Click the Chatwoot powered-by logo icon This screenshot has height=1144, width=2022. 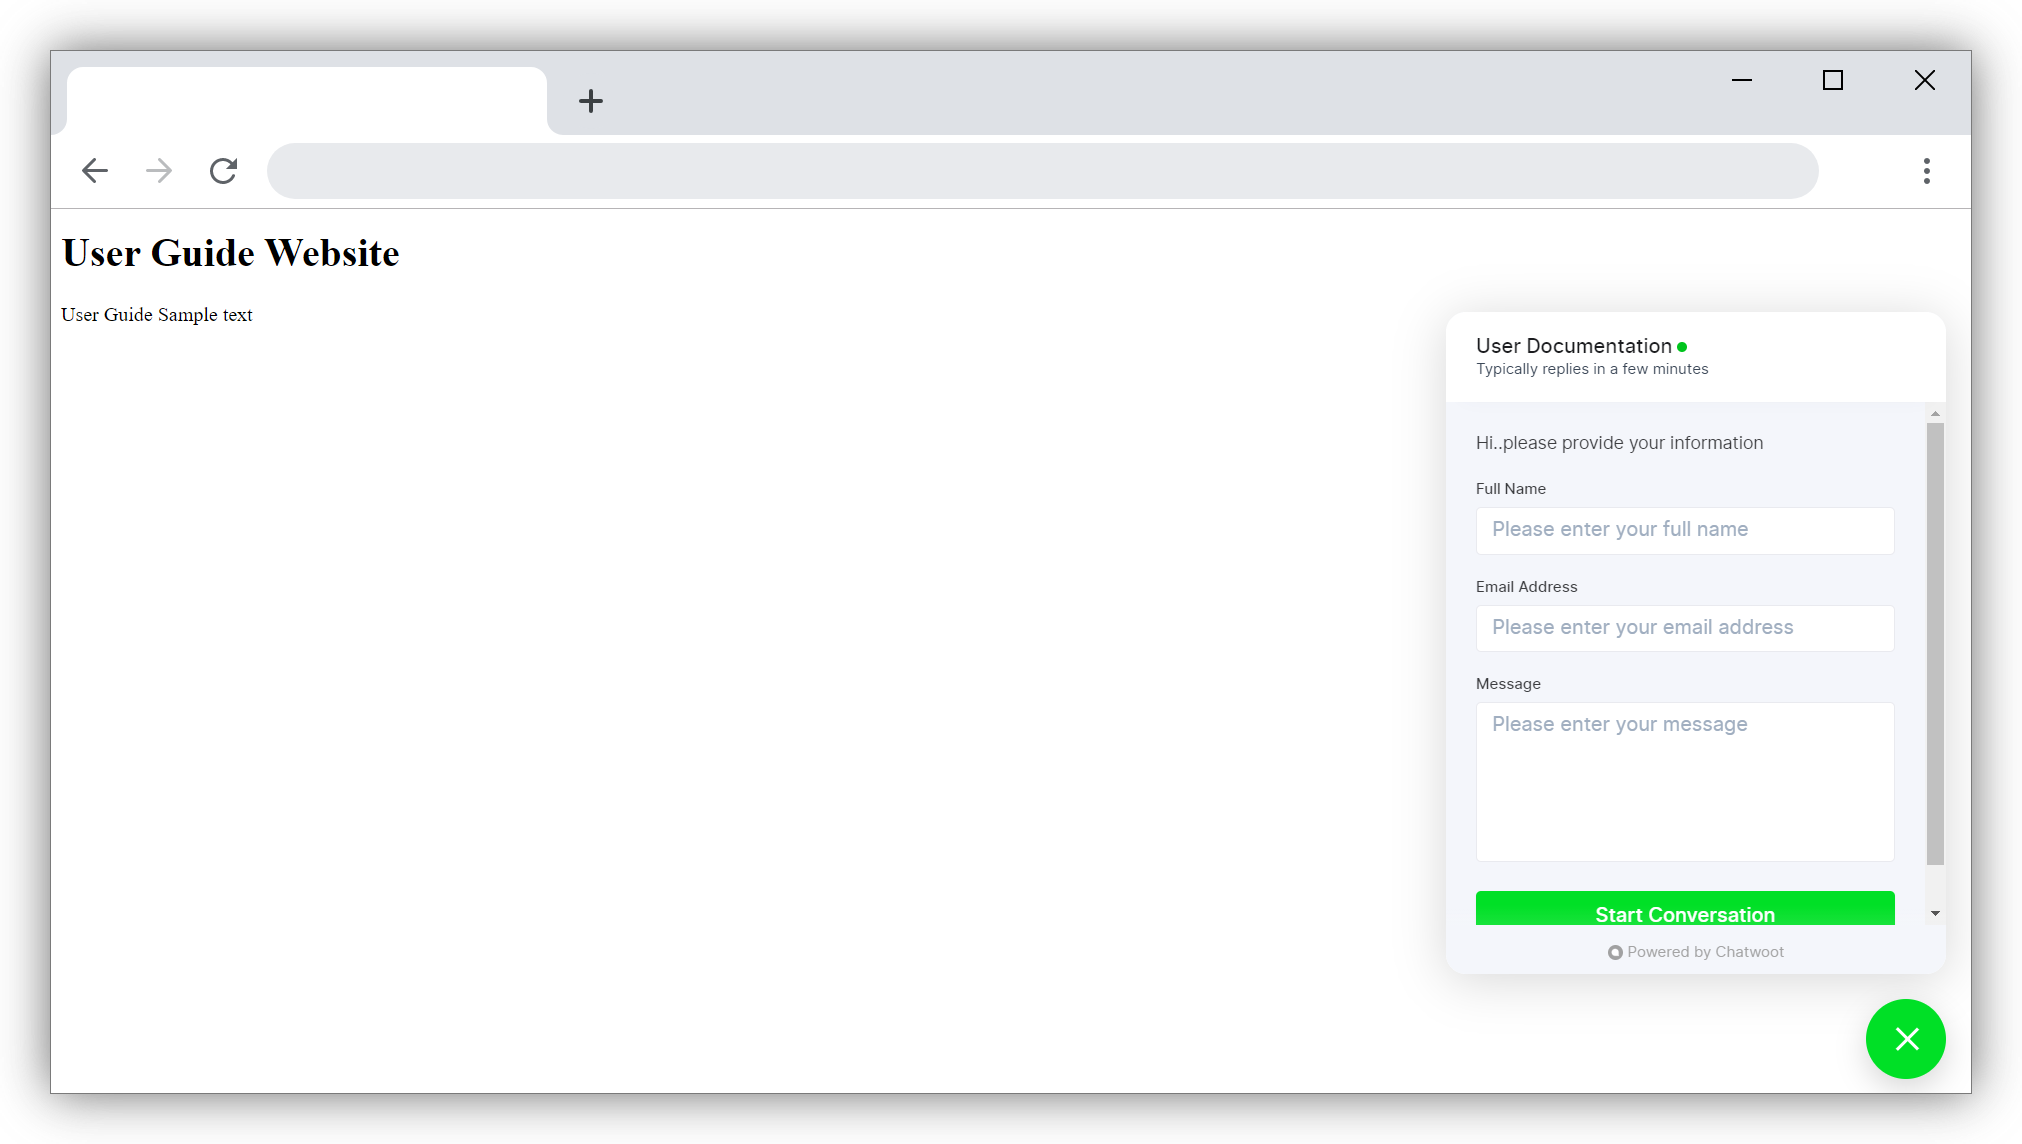(x=1614, y=952)
